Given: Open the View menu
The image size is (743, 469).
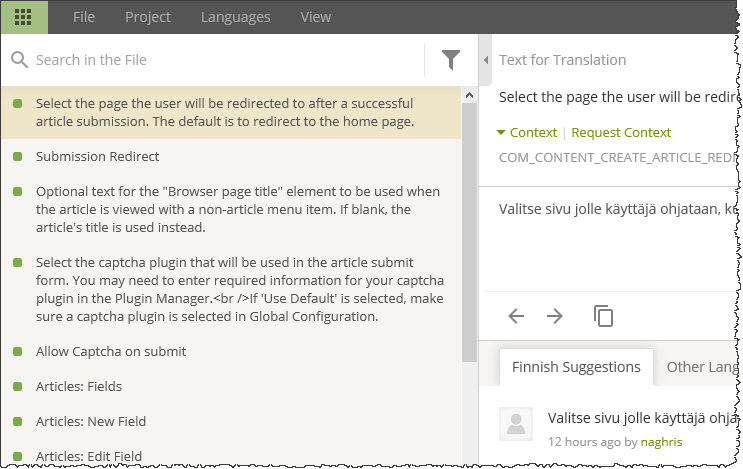Looking at the screenshot, I should [316, 17].
